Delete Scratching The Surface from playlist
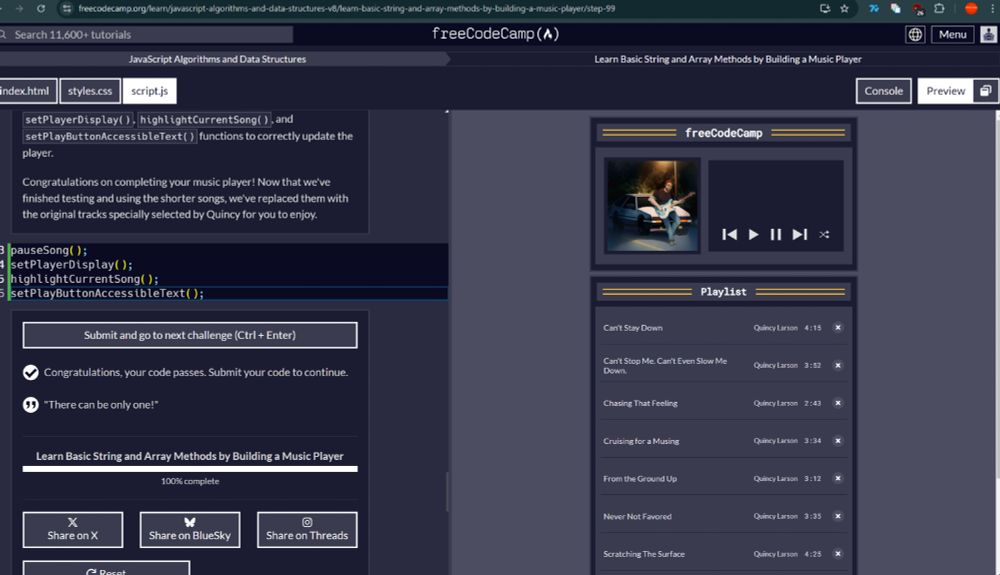1000x575 pixels. pos(838,554)
